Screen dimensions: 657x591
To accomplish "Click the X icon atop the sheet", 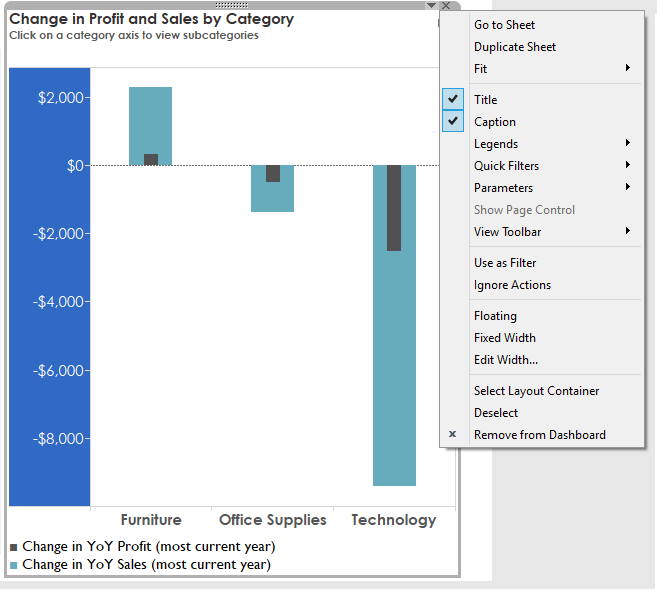I will click(446, 5).
